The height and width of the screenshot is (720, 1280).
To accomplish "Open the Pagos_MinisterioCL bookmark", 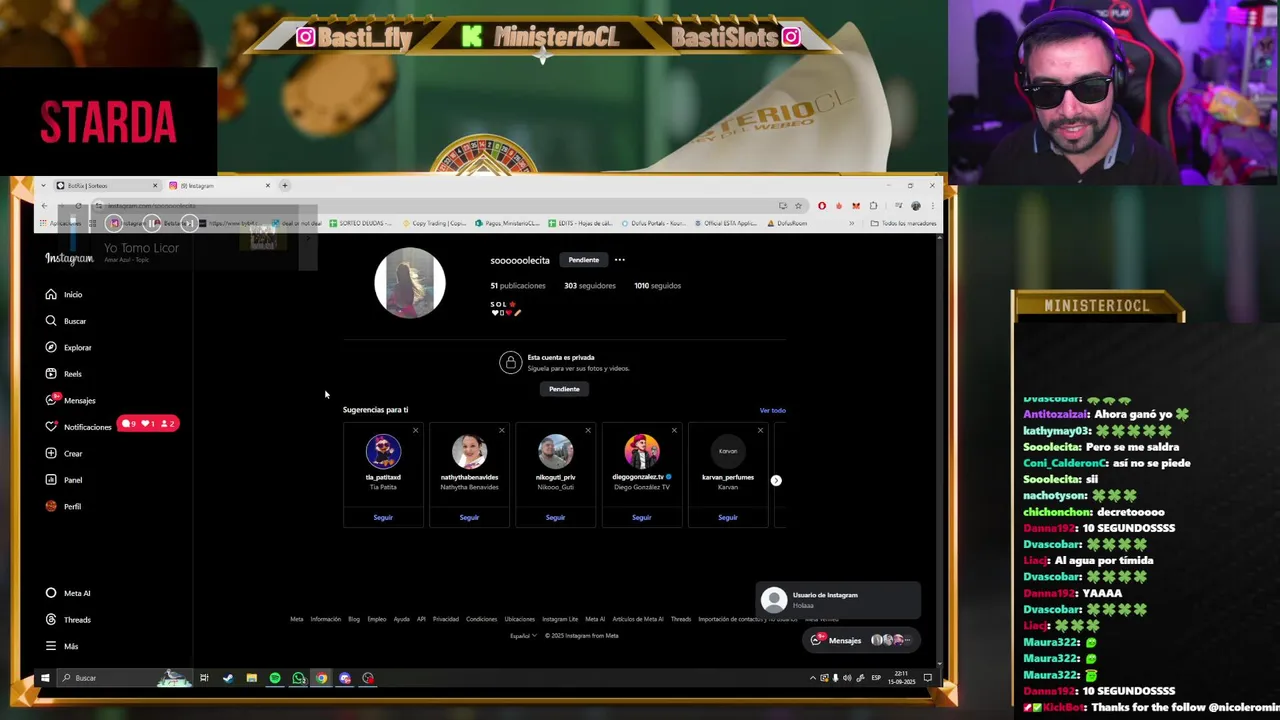I will [x=507, y=223].
